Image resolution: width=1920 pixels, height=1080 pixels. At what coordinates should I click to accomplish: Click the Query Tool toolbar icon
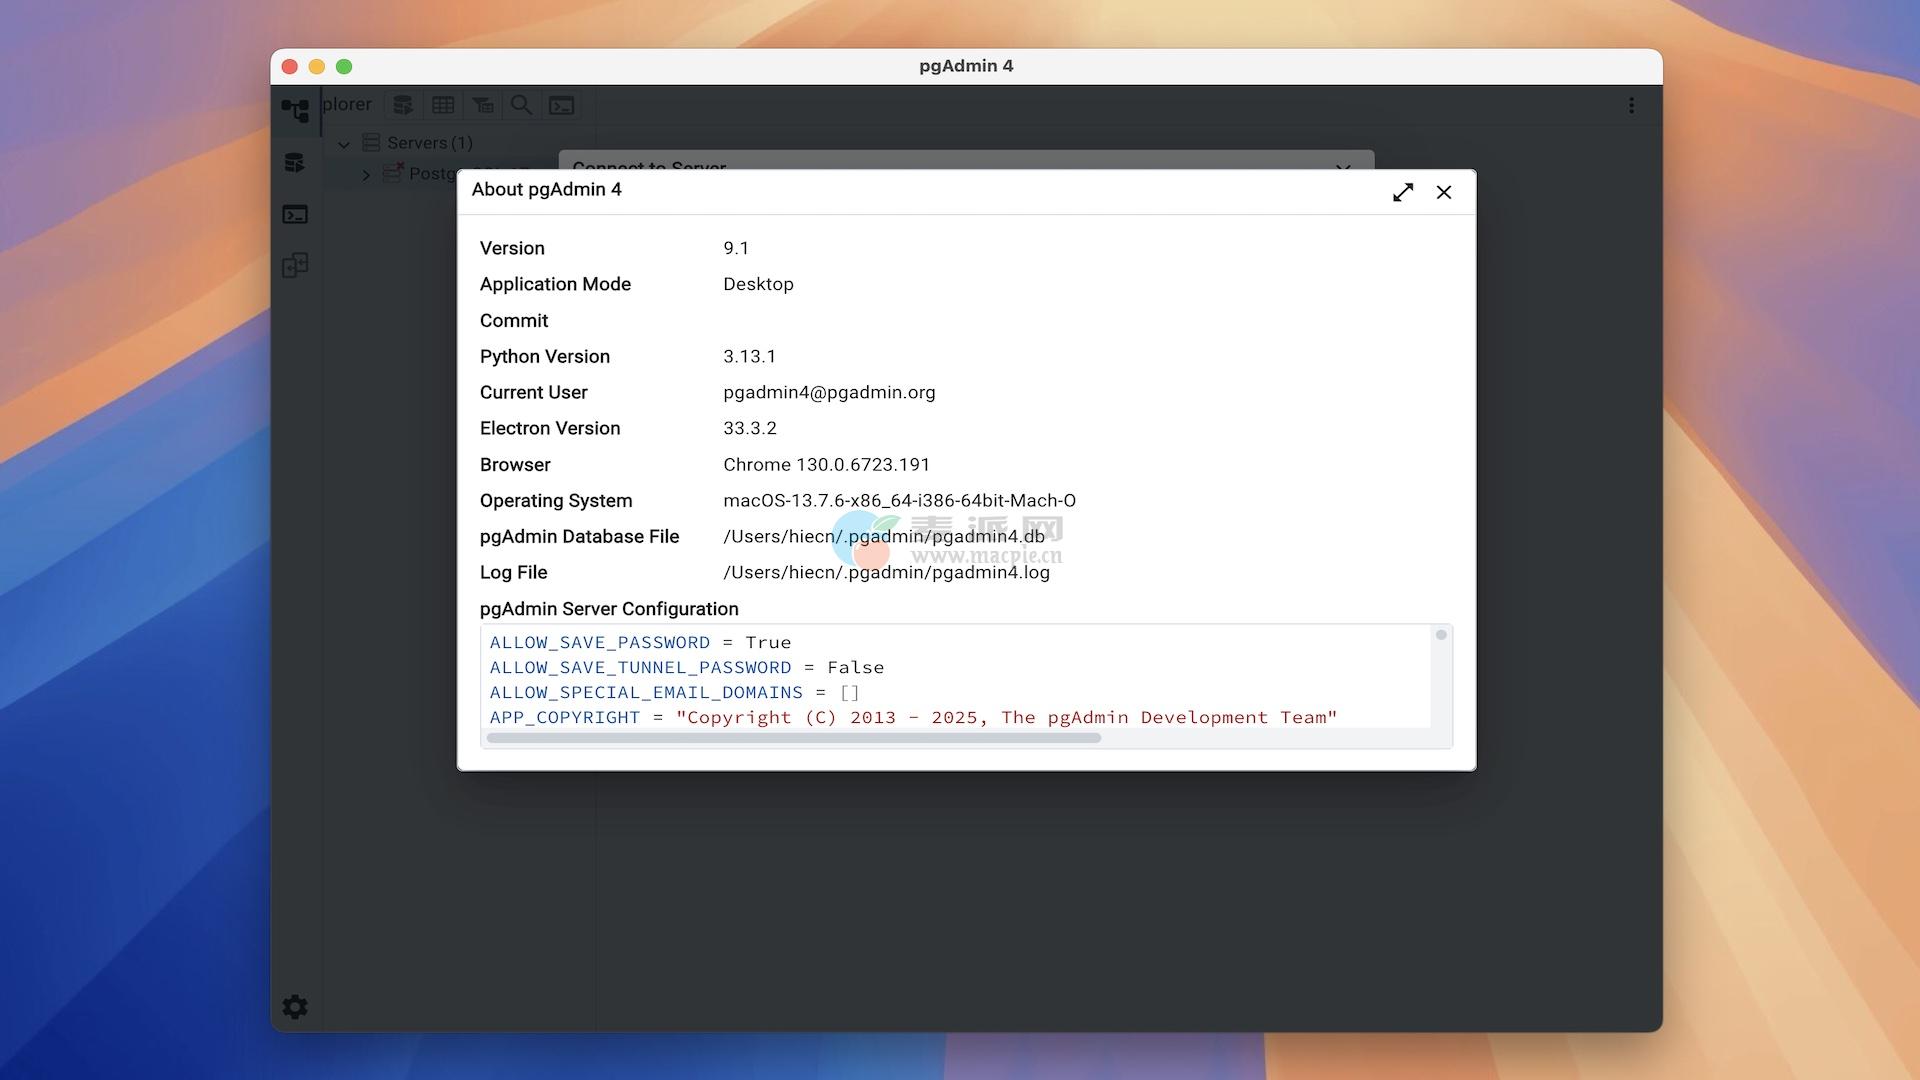tap(403, 105)
